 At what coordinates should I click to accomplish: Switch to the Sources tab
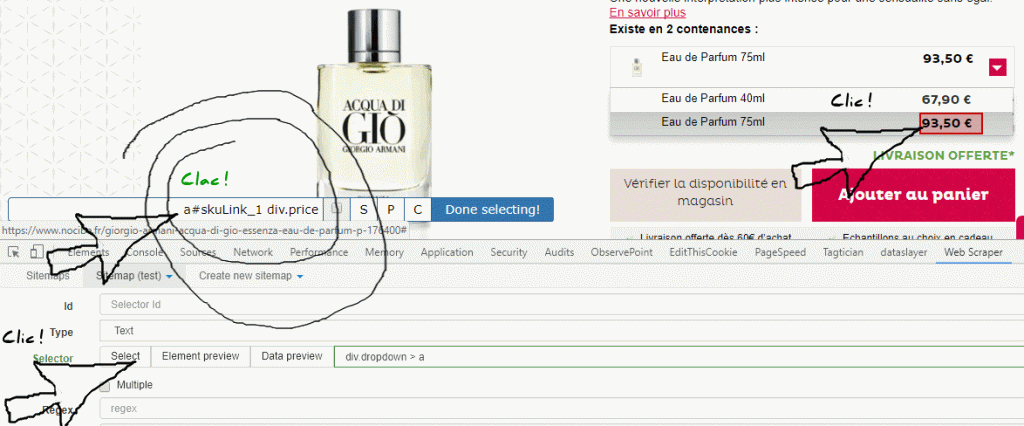(198, 252)
